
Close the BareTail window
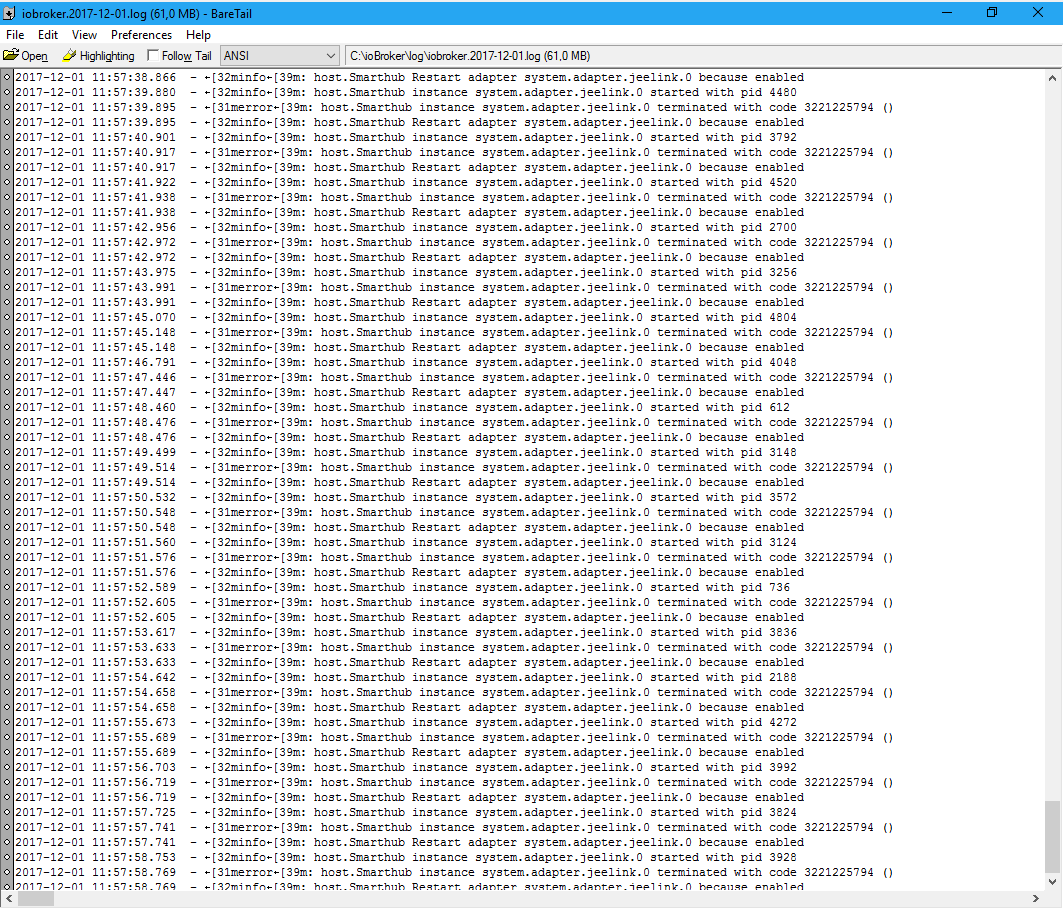(x=1038, y=12)
